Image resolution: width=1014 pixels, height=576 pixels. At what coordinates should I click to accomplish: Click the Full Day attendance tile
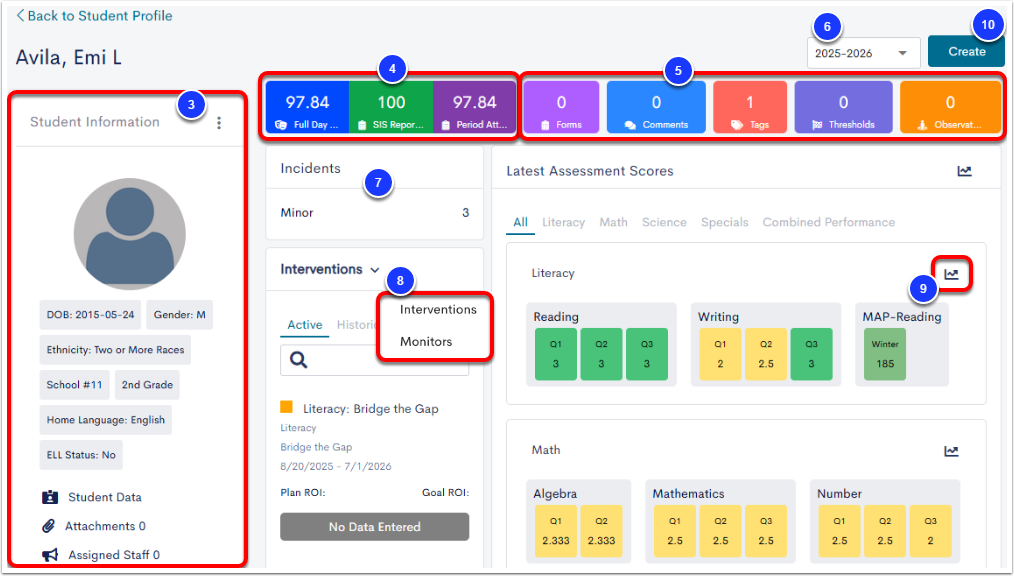[307, 107]
